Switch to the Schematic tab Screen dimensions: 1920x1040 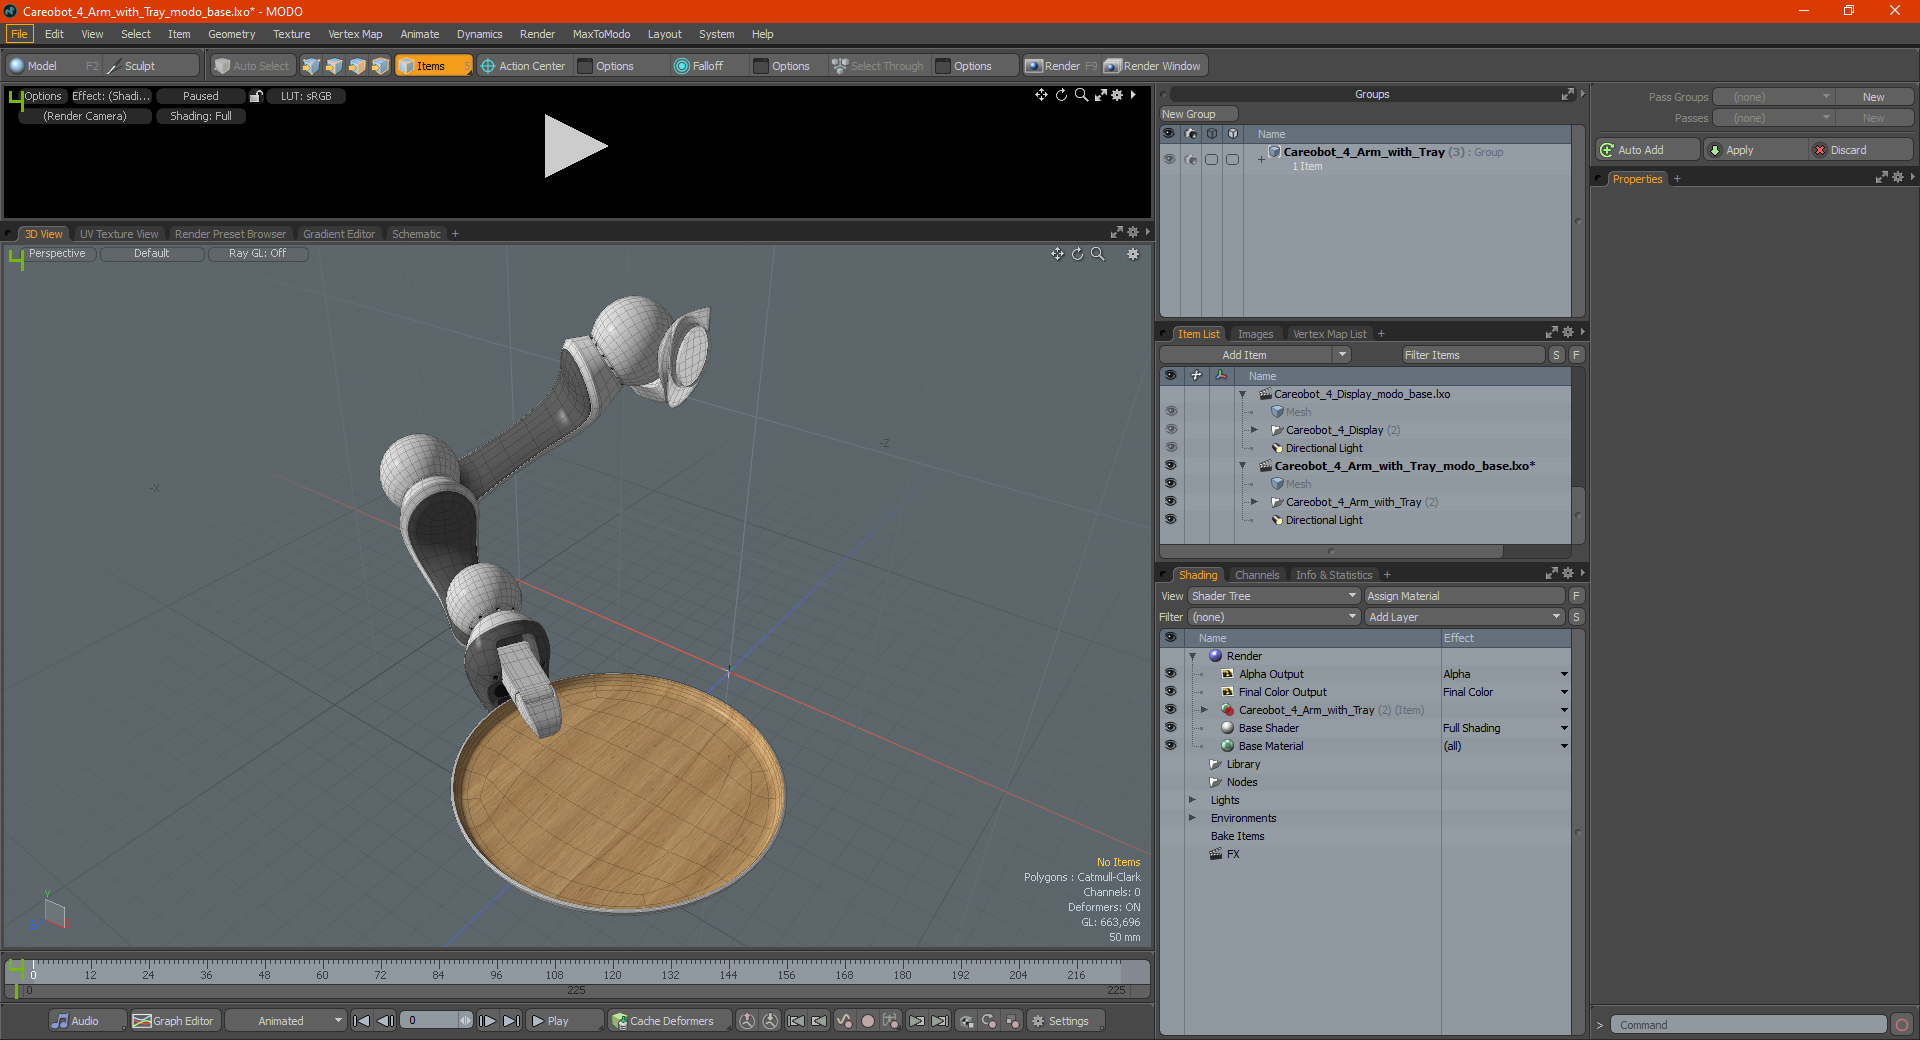pyautogui.click(x=416, y=234)
